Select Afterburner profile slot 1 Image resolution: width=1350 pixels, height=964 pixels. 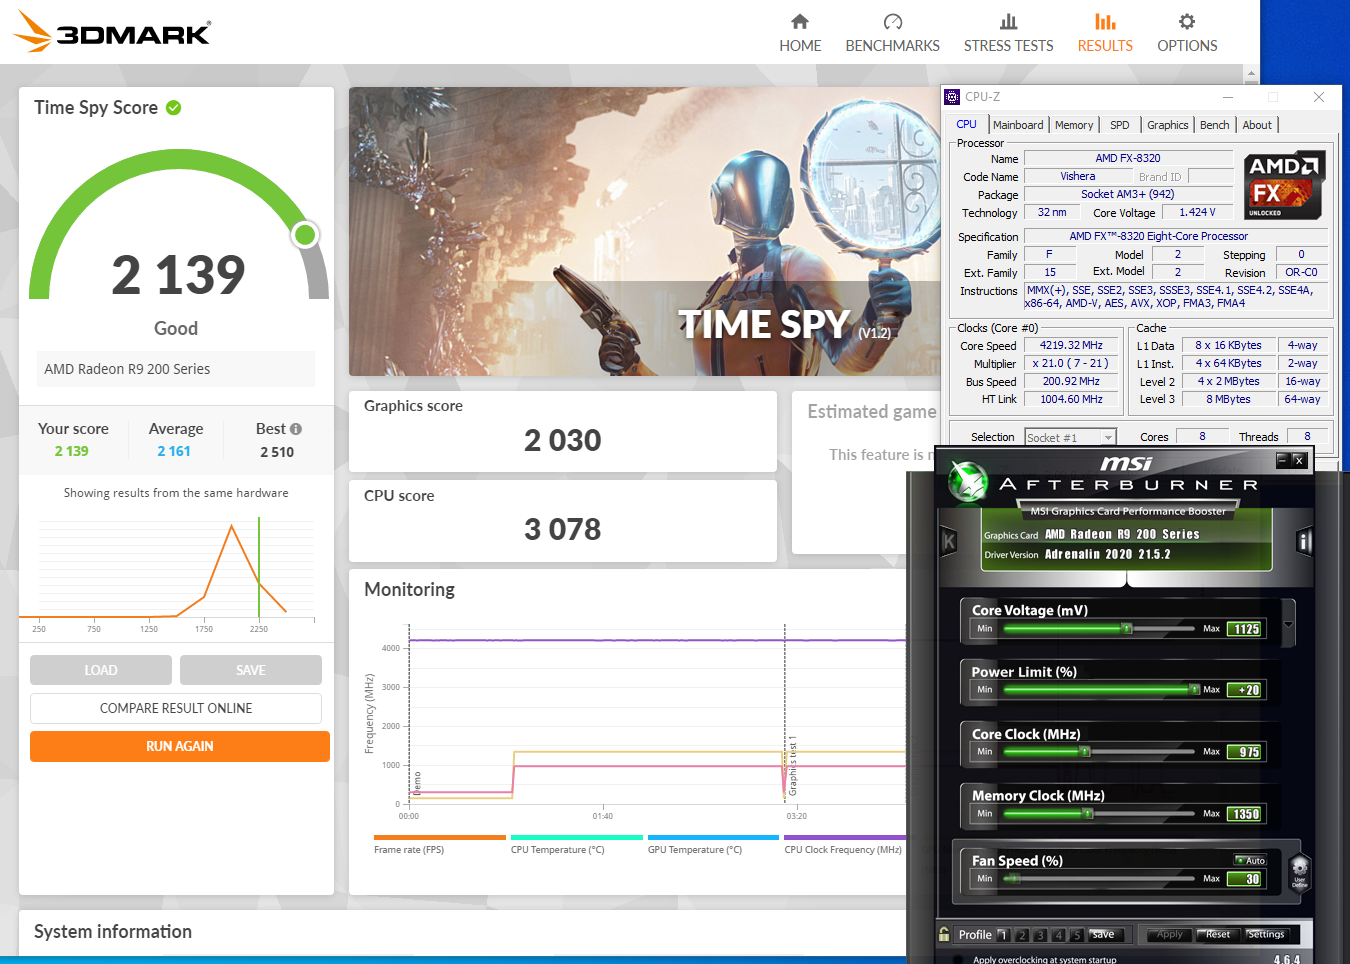click(1004, 935)
